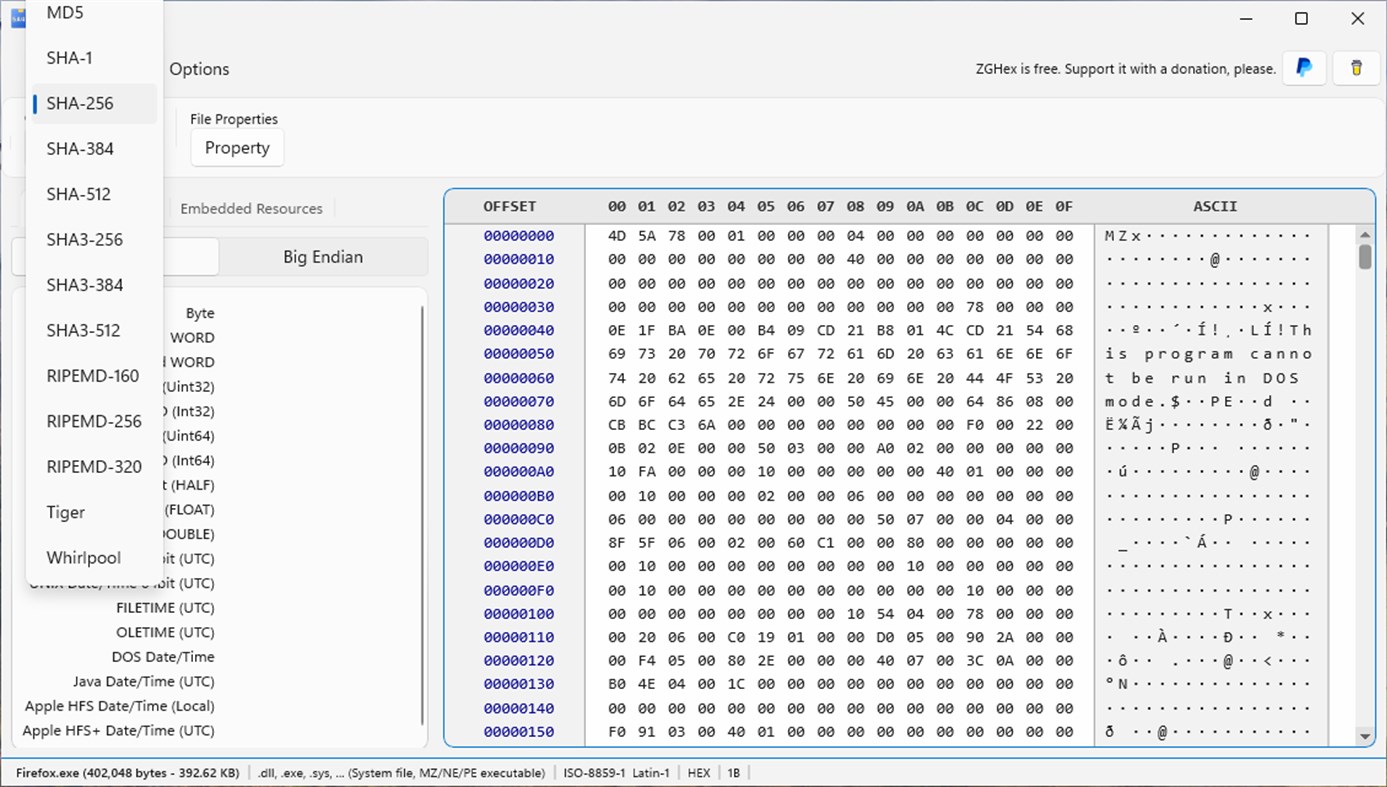Open the Options menu
The width and height of the screenshot is (1387, 787).
coord(199,69)
